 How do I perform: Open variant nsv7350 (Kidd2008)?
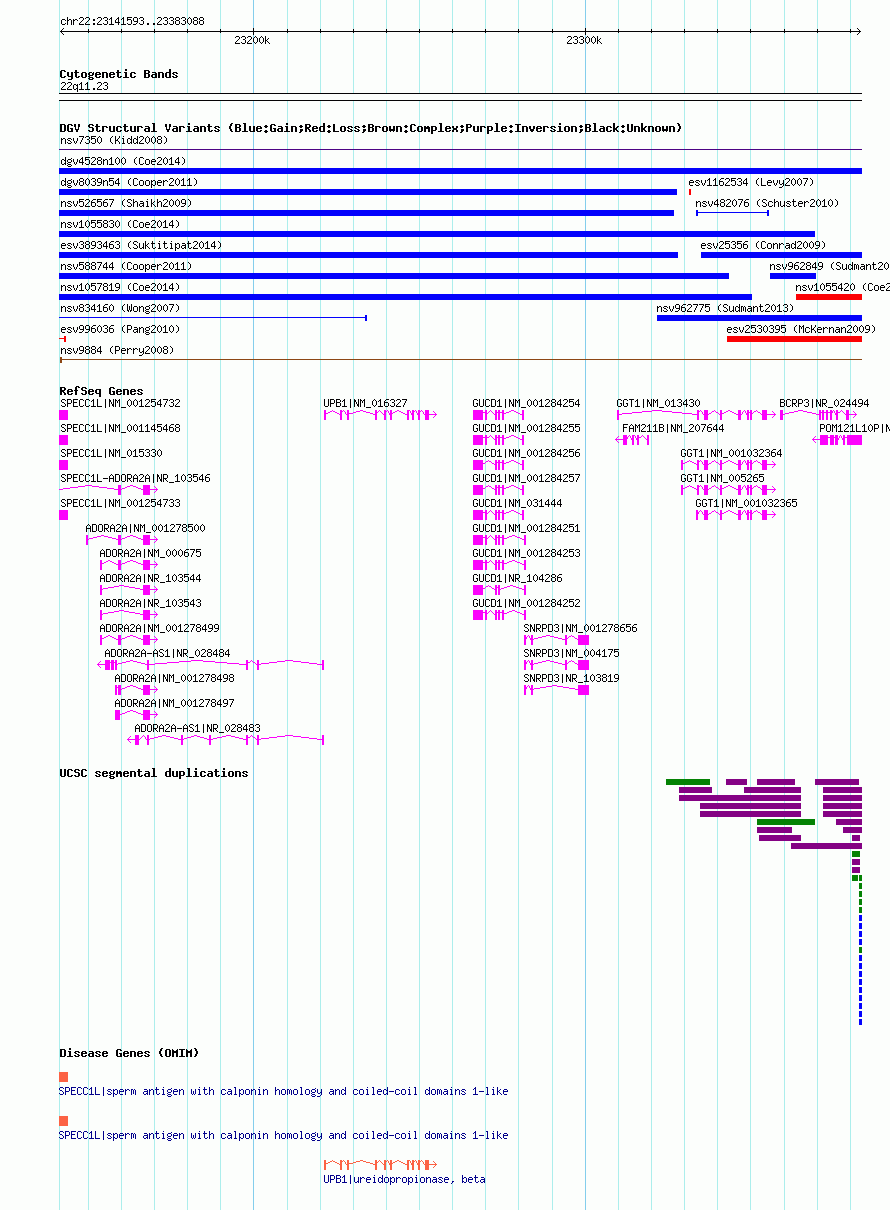coord(114,141)
